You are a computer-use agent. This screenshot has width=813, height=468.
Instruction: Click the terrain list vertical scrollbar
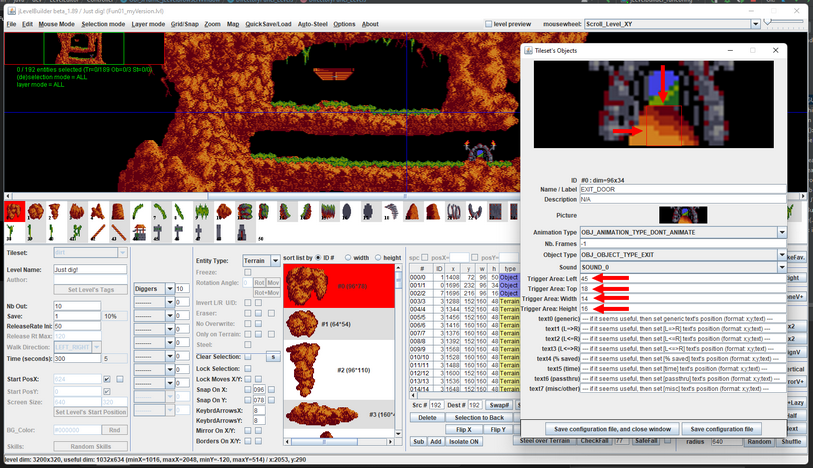(x=398, y=351)
